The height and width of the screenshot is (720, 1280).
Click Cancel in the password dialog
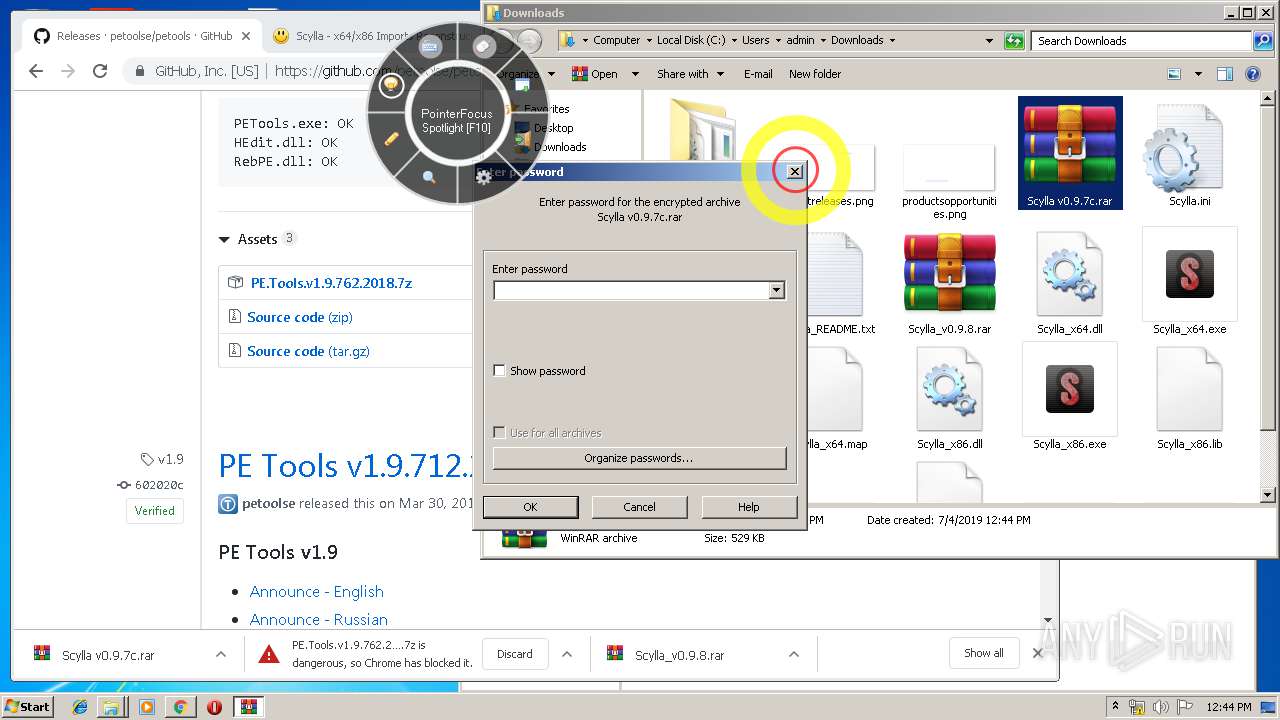[639, 507]
